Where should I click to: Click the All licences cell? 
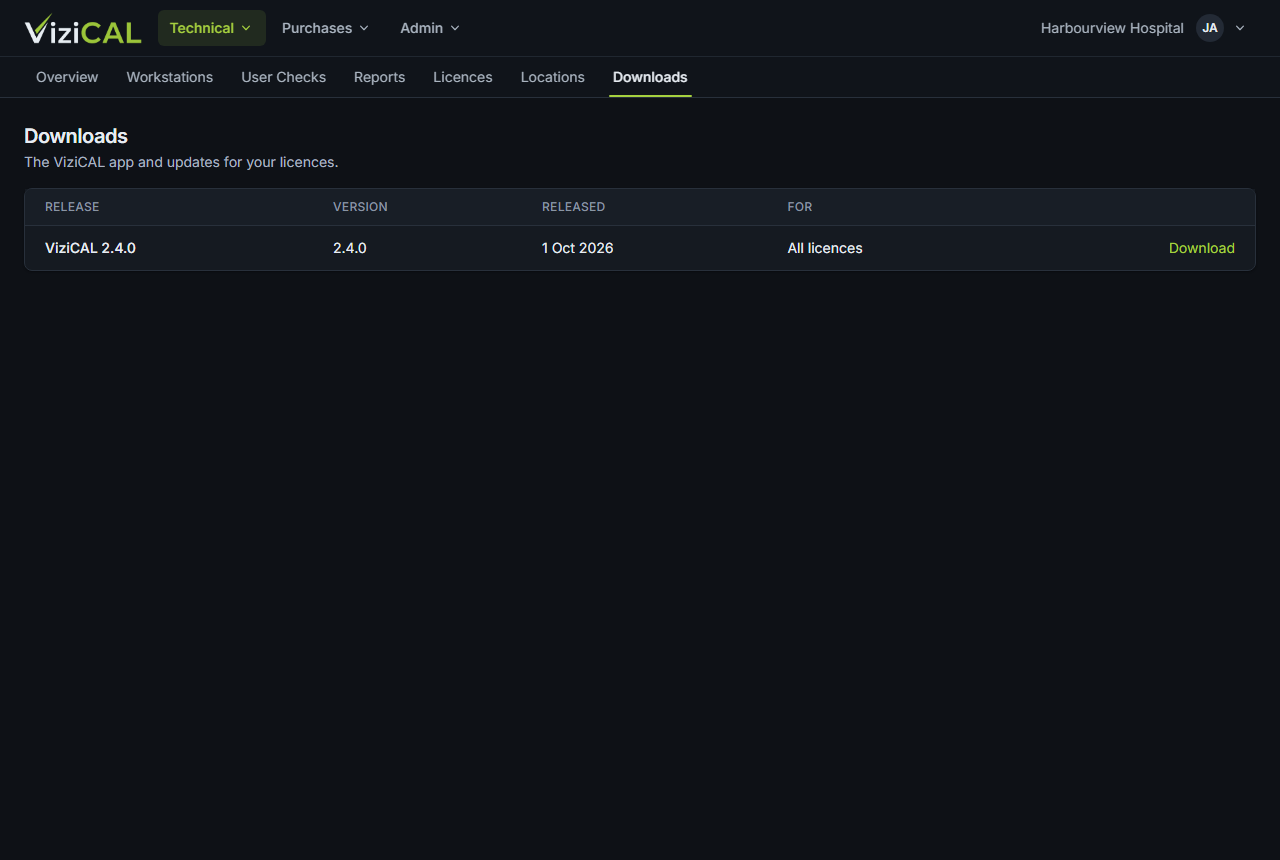[825, 248]
